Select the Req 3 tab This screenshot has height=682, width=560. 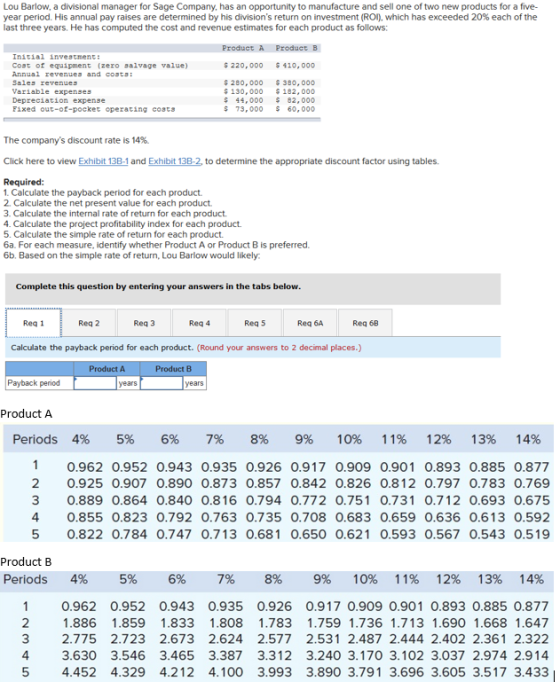click(x=144, y=323)
